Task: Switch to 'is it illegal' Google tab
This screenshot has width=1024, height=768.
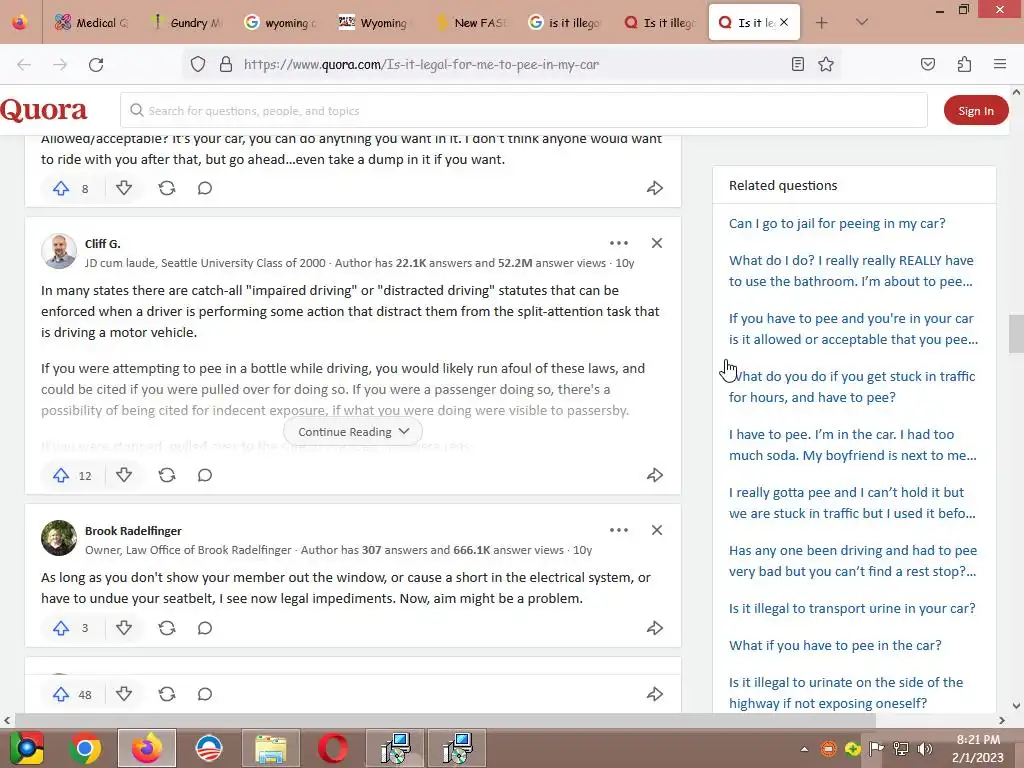Action: (x=565, y=23)
